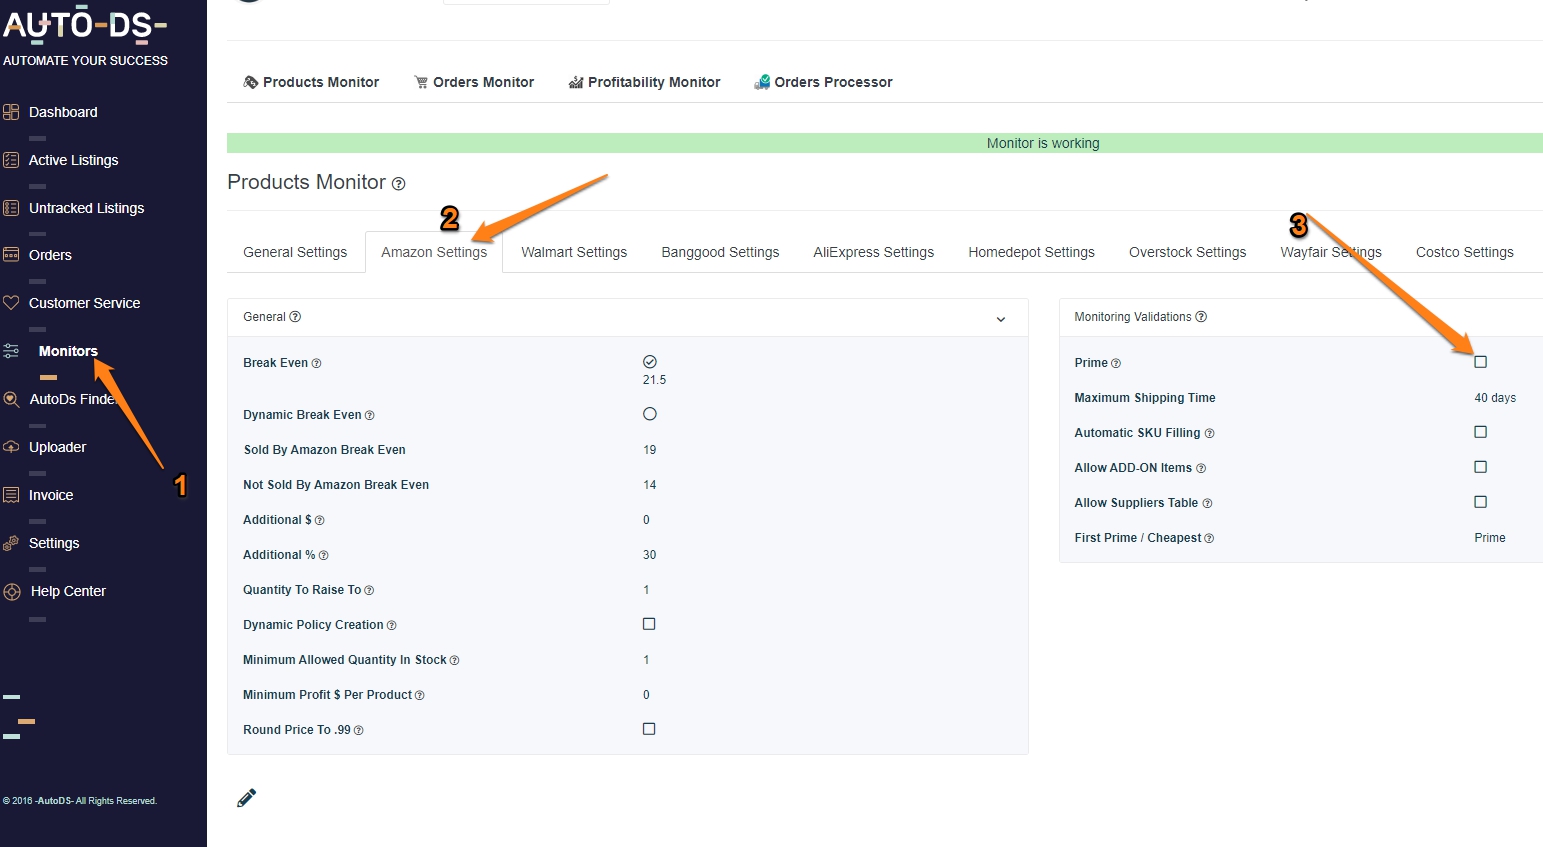Click help icon next to Allow ADD-ON Items
This screenshot has width=1543, height=847.
pos(1201,469)
